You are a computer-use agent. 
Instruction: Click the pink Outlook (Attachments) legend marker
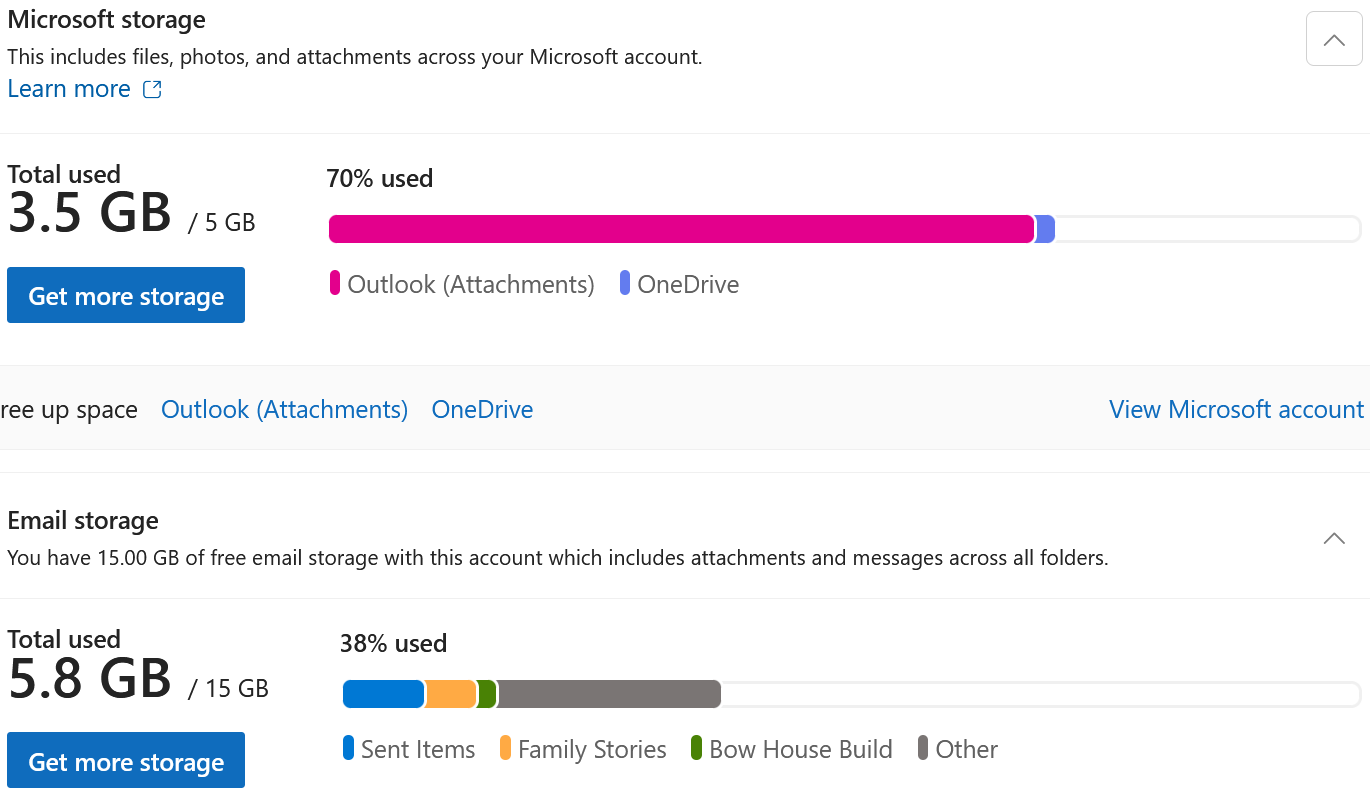coord(335,284)
